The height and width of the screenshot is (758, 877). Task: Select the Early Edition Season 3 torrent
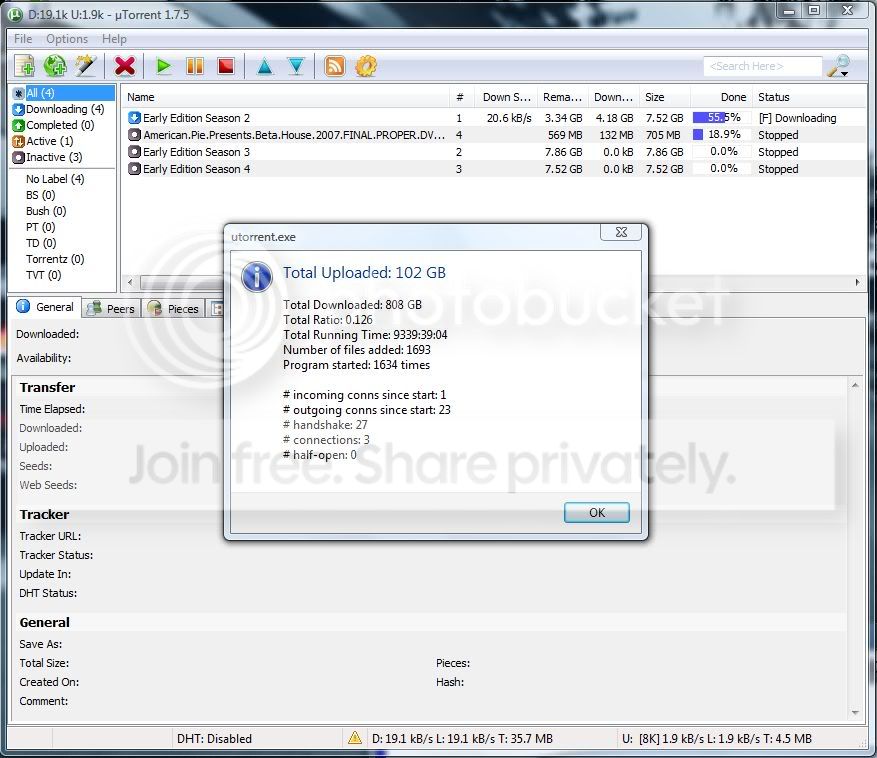pos(494,152)
